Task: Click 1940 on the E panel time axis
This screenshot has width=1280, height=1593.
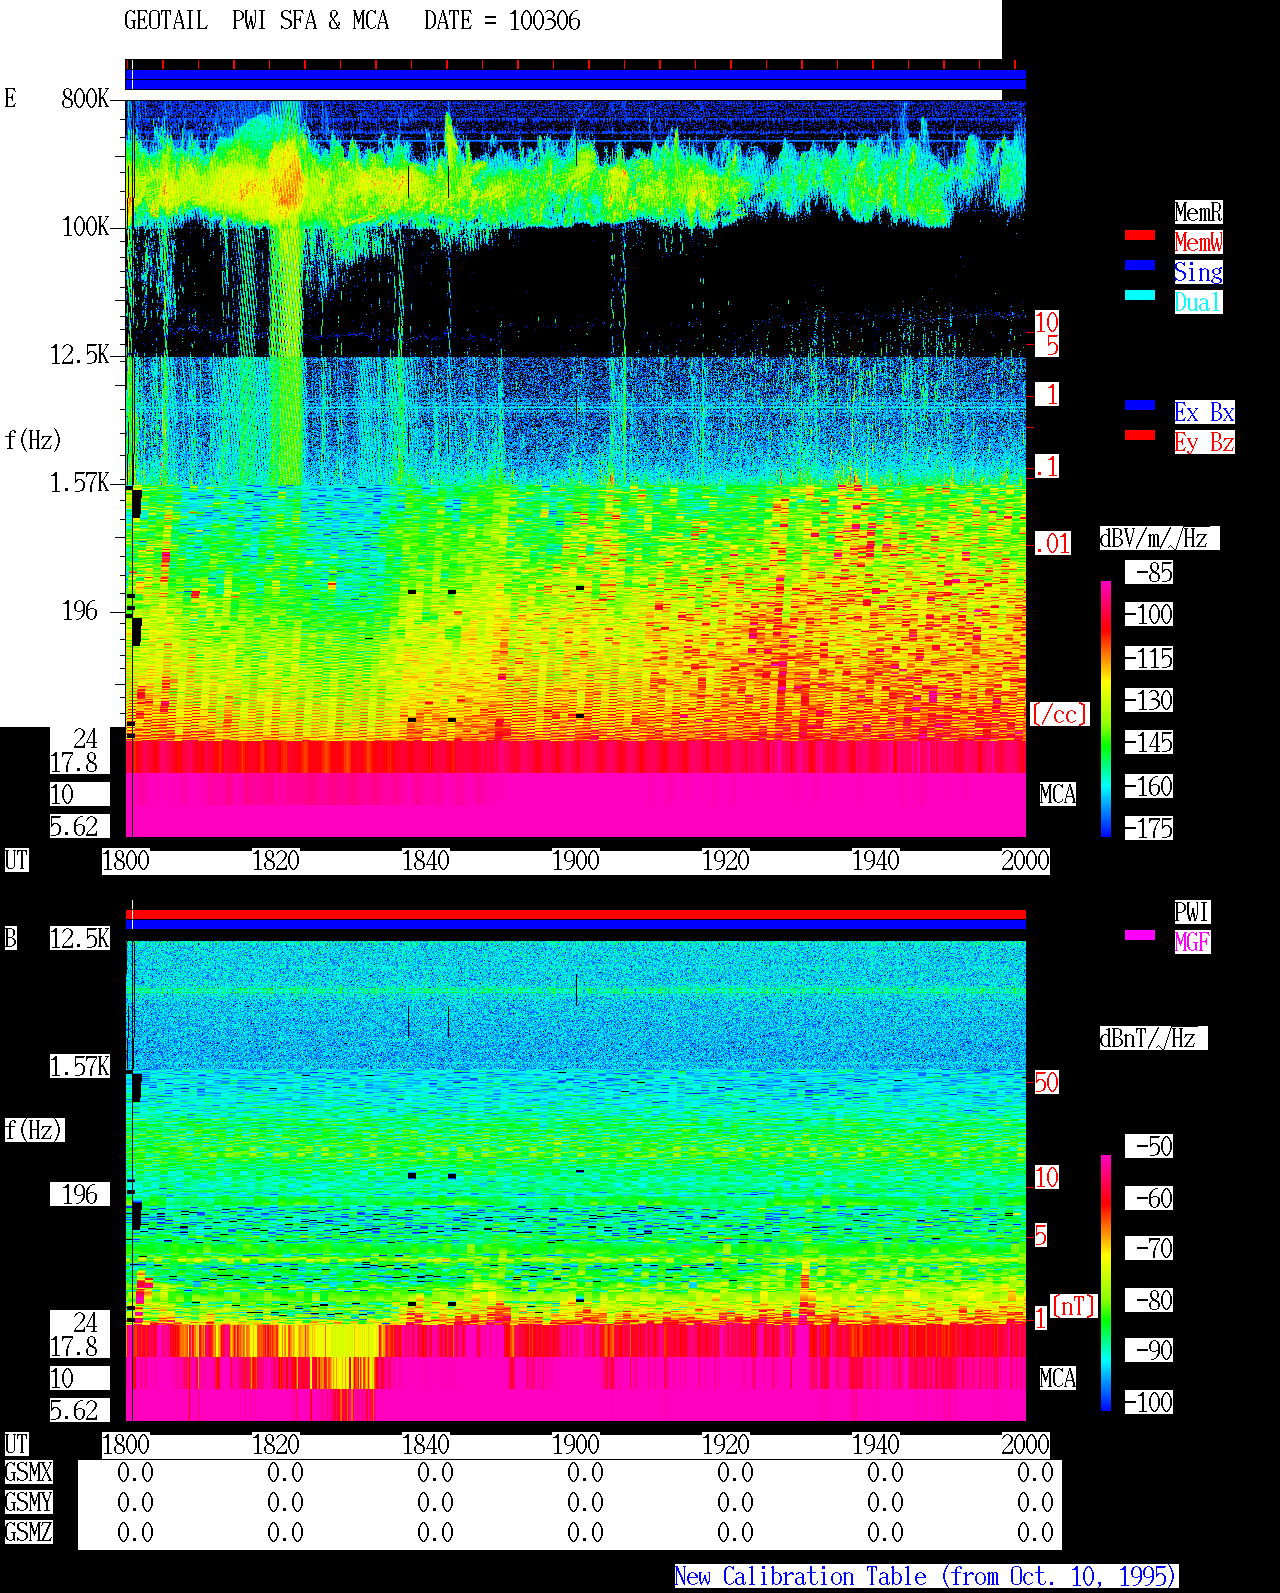Action: point(875,860)
